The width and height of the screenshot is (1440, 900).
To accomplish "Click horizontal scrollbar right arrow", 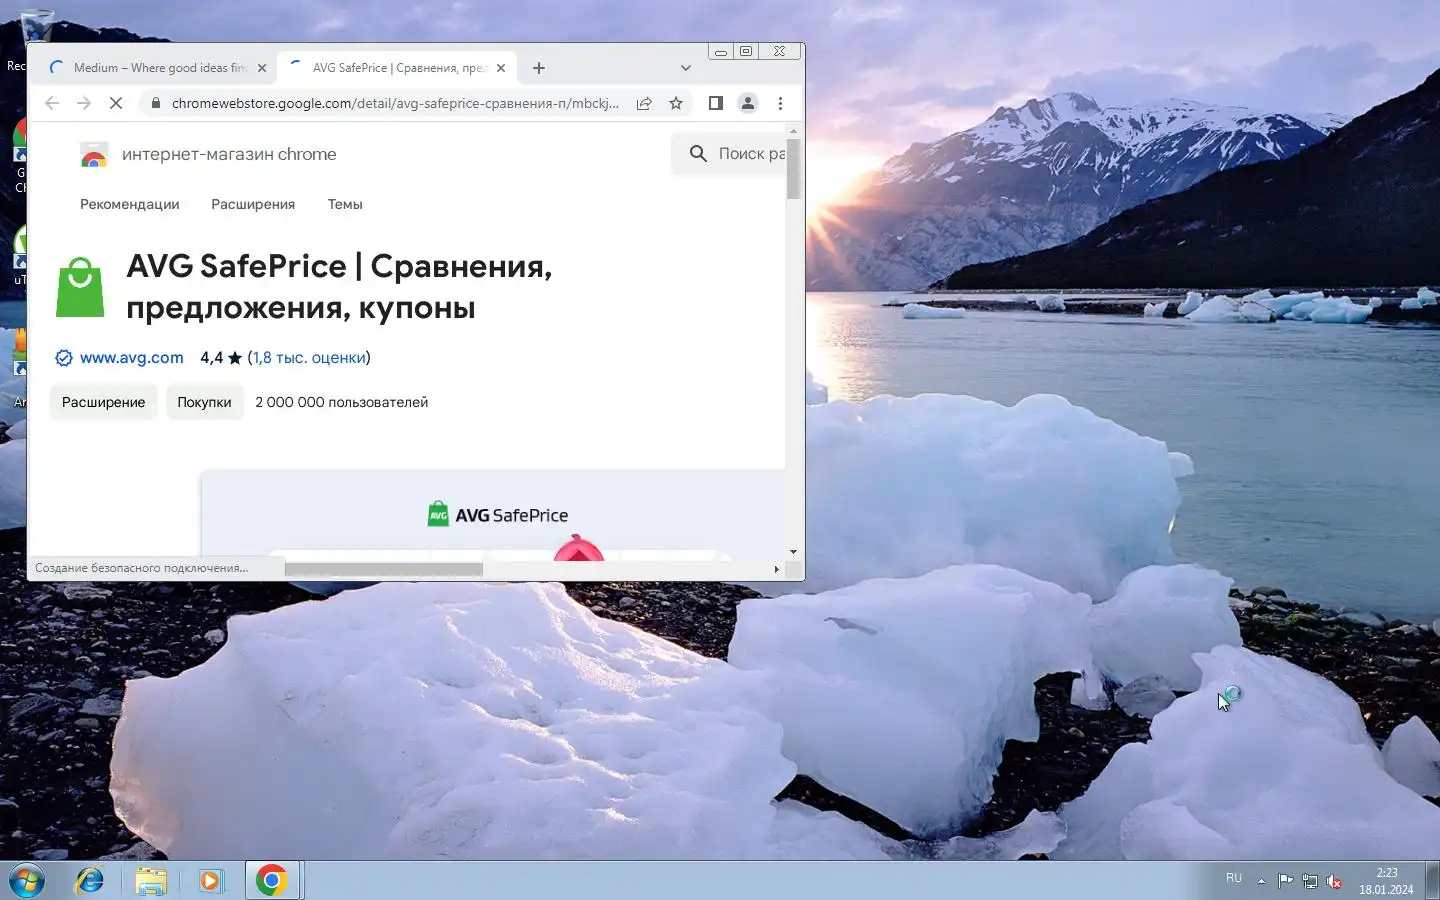I will pos(777,569).
